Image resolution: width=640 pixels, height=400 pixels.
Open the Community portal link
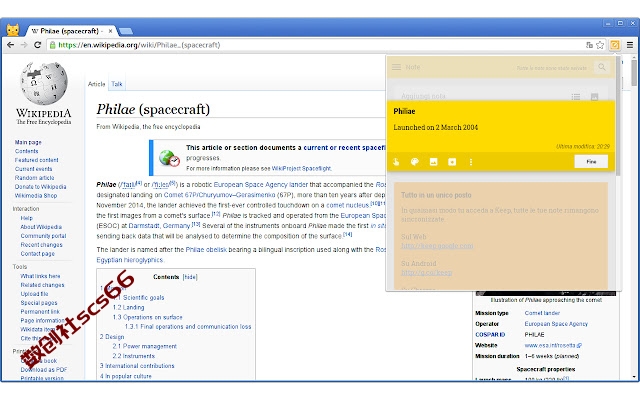point(43,236)
